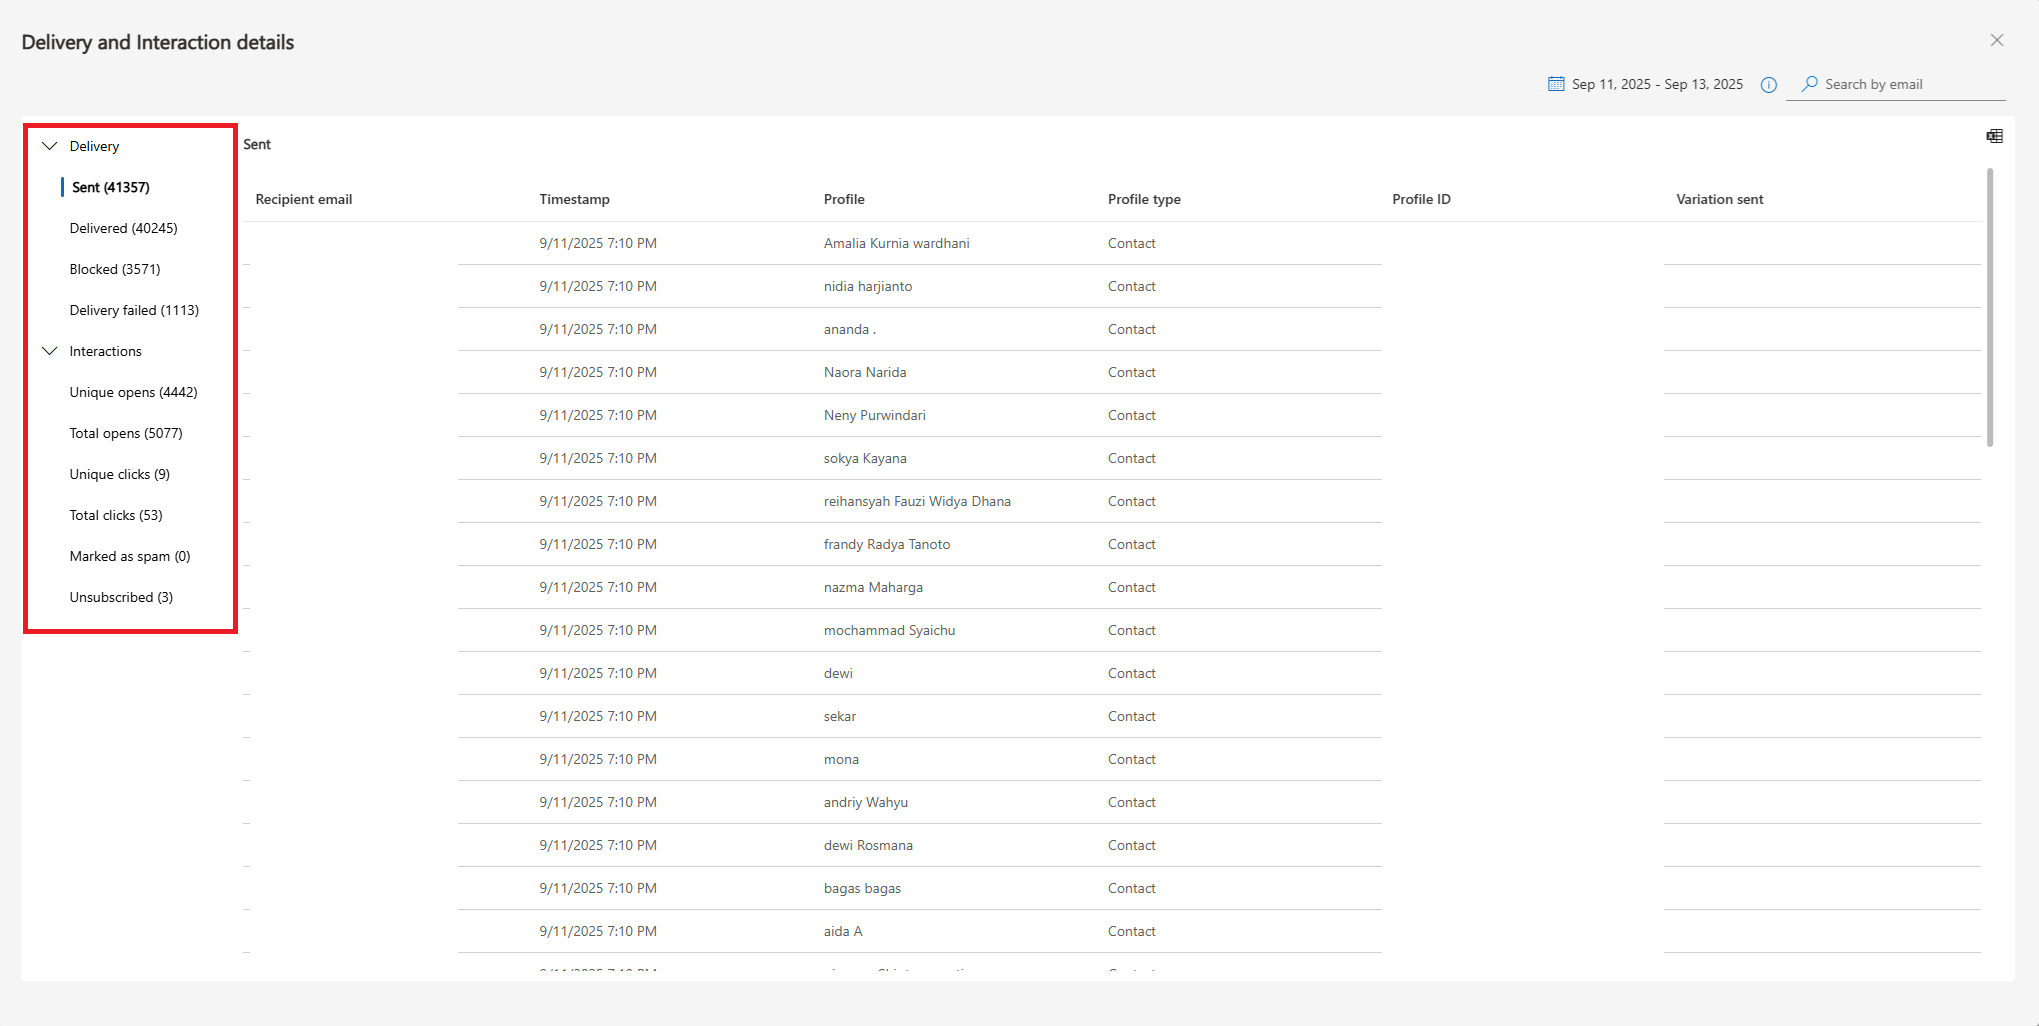Open profile nidia harjianto

pos(868,286)
